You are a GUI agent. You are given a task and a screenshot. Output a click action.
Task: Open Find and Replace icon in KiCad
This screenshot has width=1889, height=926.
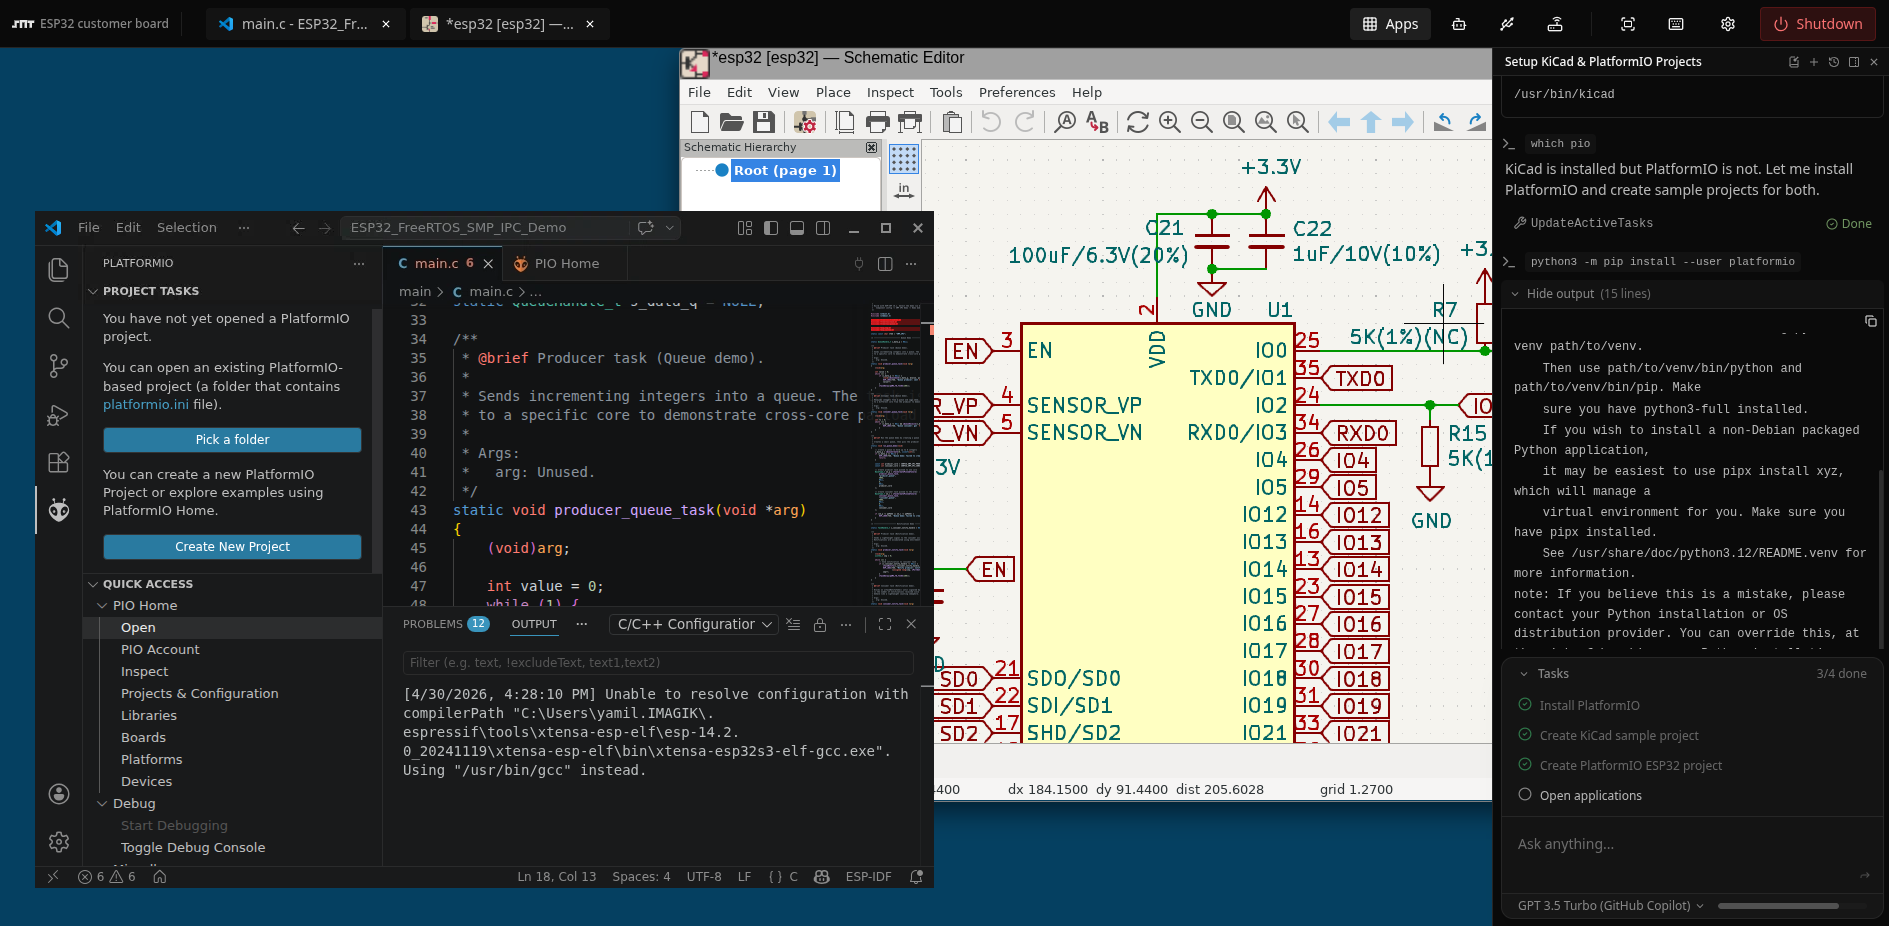1098,122
